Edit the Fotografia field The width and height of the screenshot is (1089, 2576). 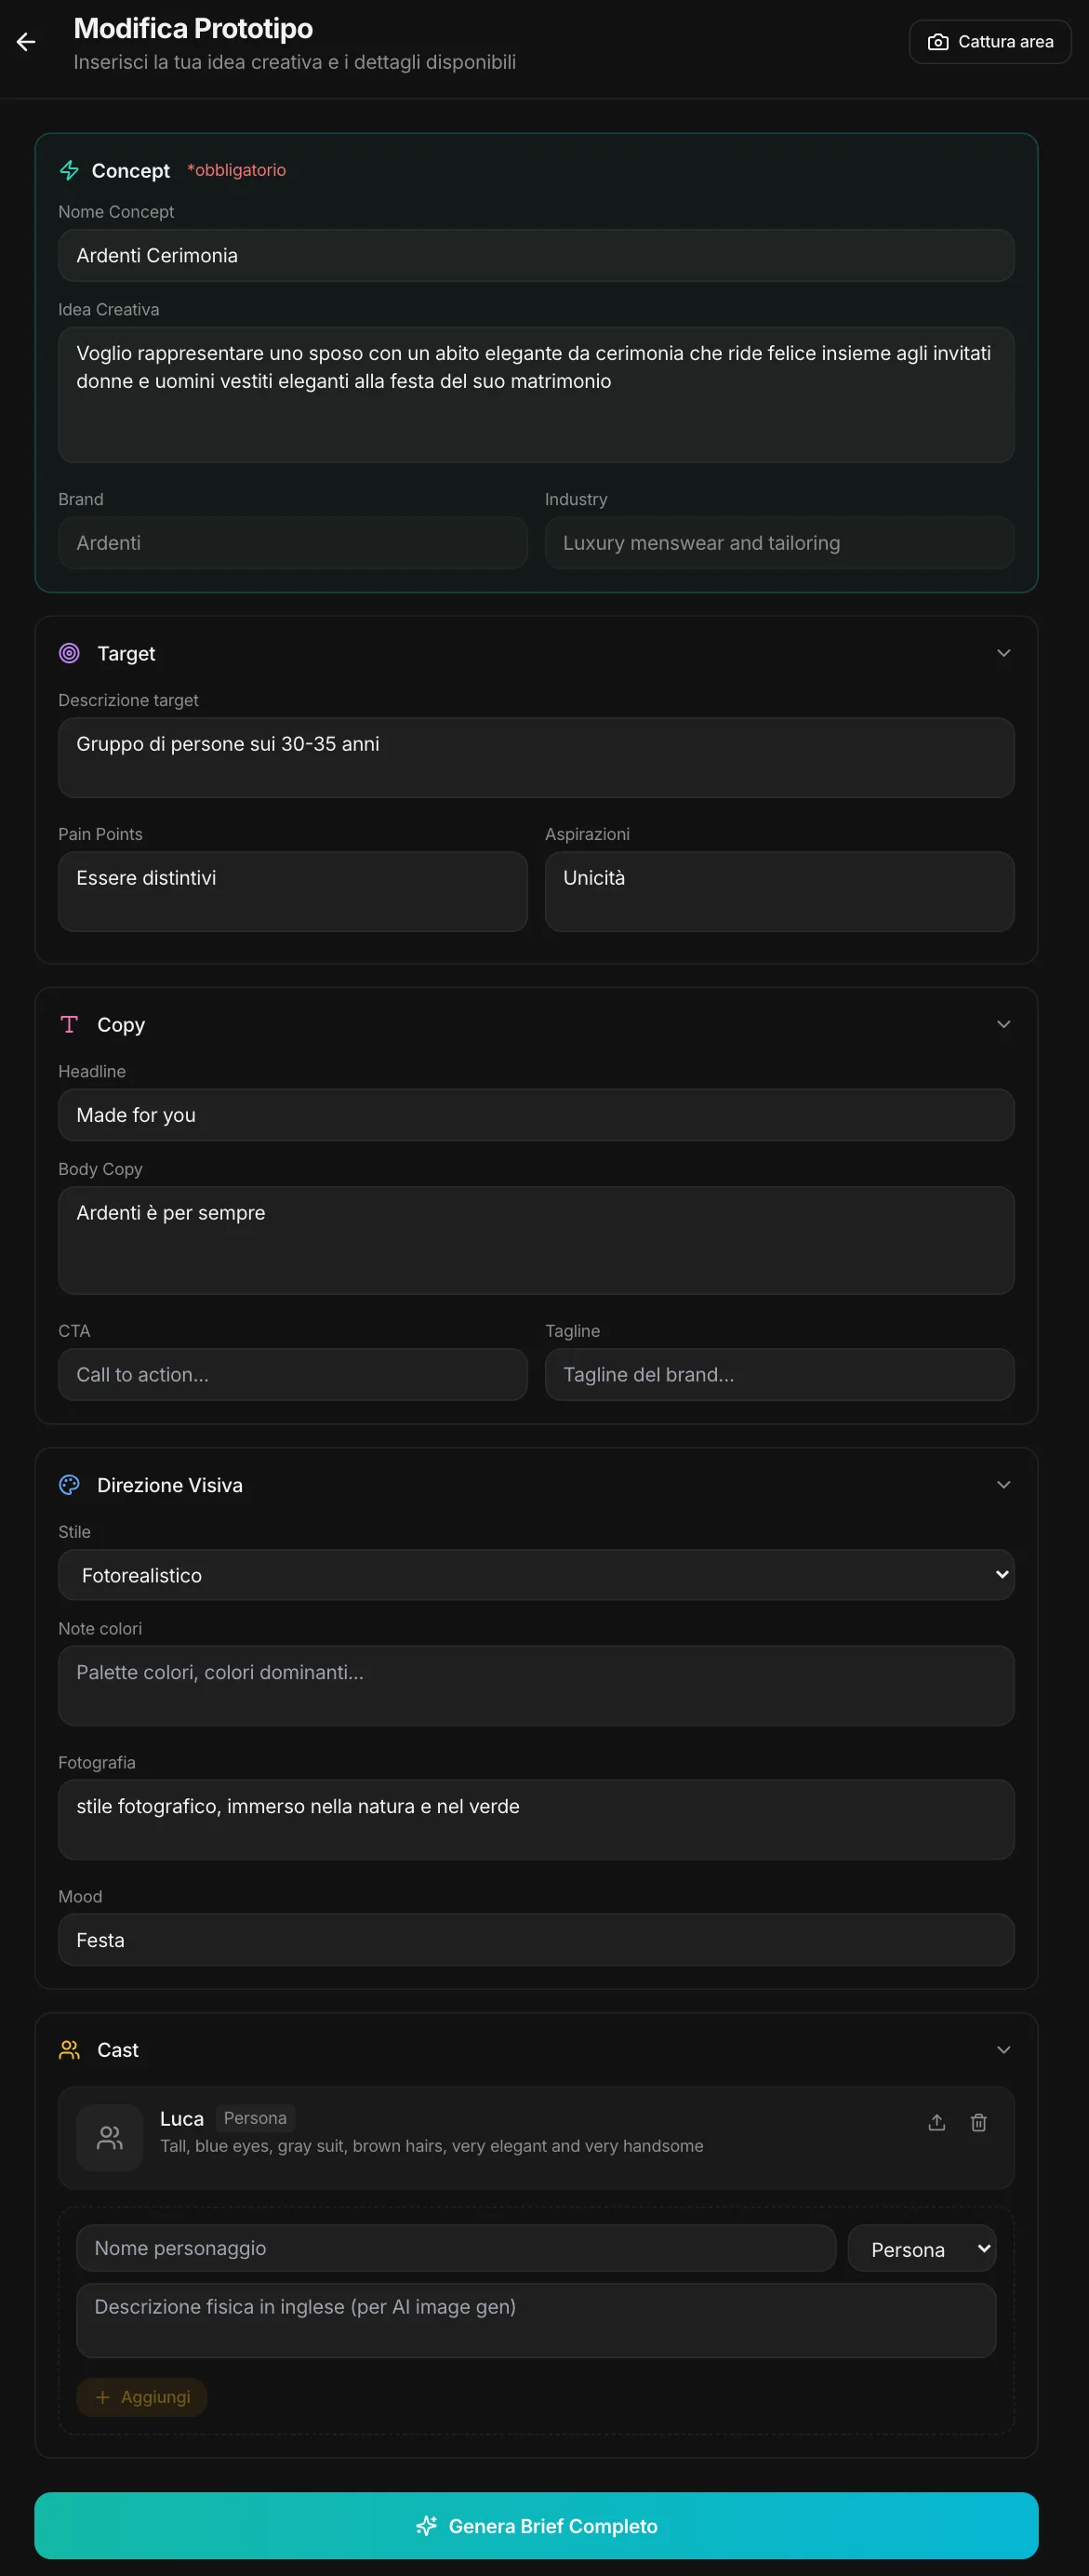click(536, 1820)
